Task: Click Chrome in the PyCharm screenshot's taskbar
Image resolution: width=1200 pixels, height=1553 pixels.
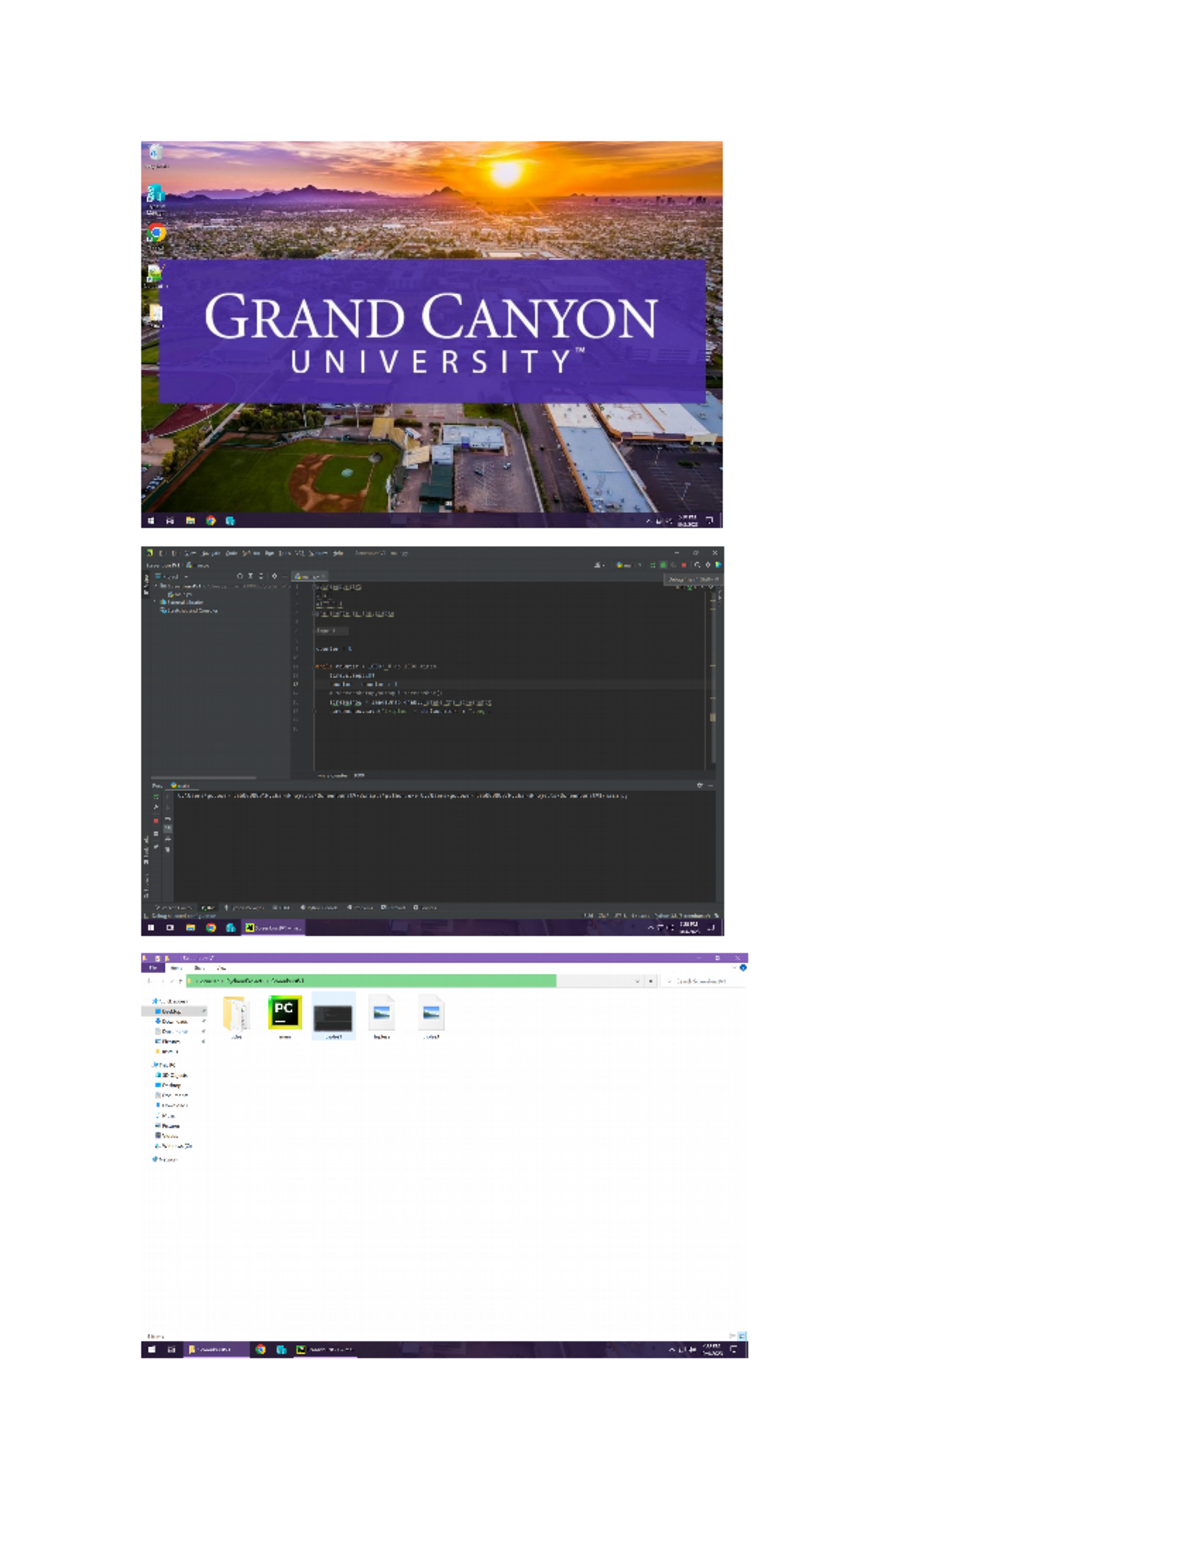Action: [x=211, y=927]
